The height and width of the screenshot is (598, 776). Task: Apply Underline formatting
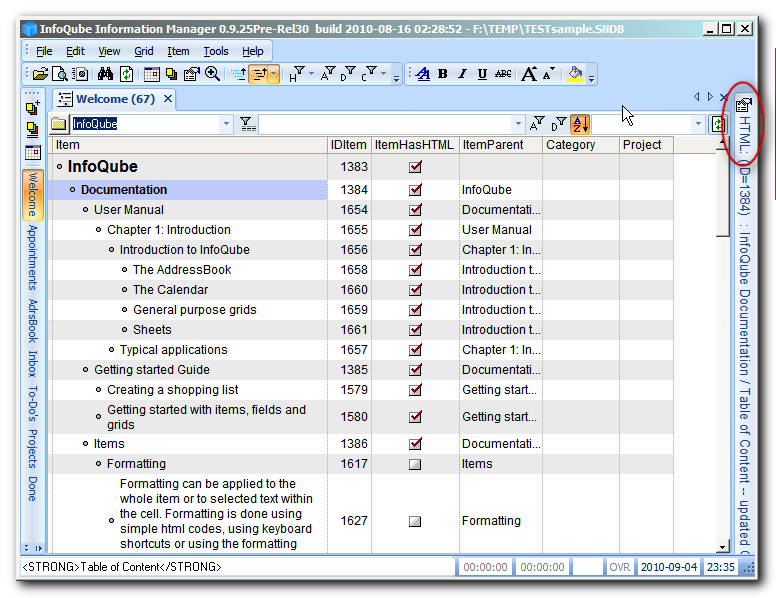point(482,74)
